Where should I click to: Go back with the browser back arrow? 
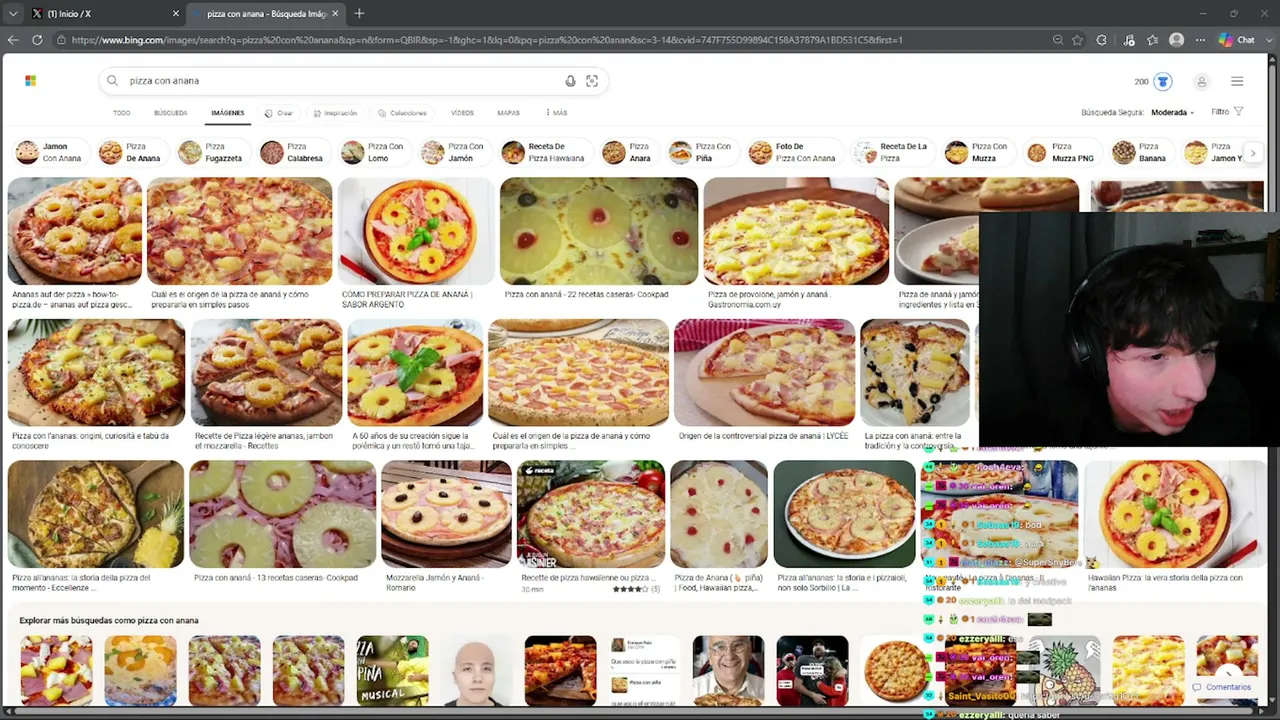(x=13, y=40)
